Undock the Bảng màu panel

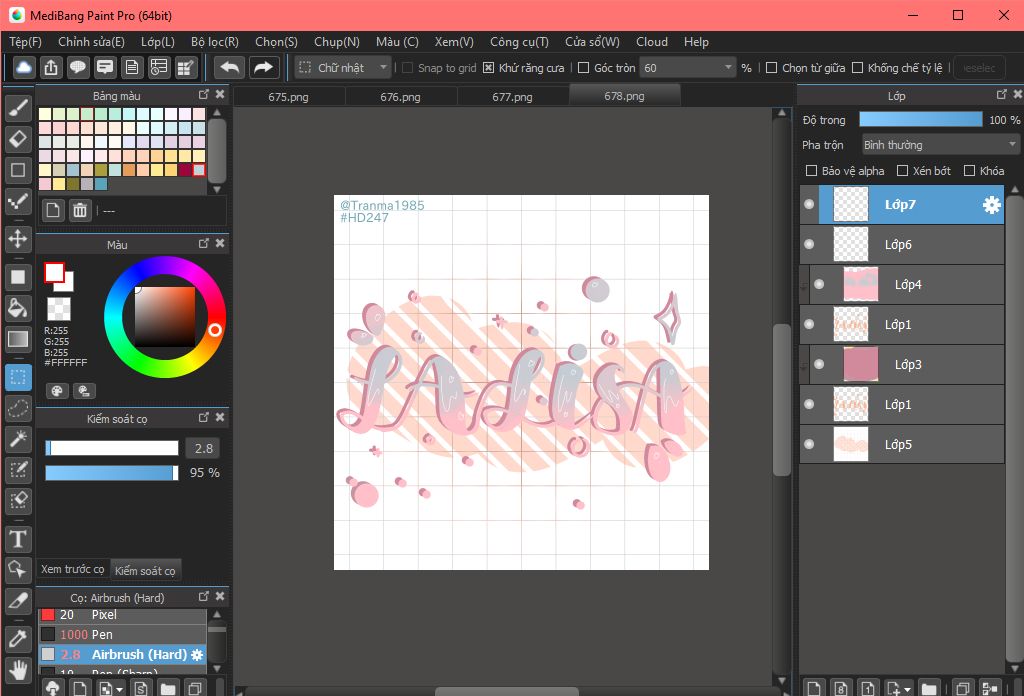(x=204, y=95)
